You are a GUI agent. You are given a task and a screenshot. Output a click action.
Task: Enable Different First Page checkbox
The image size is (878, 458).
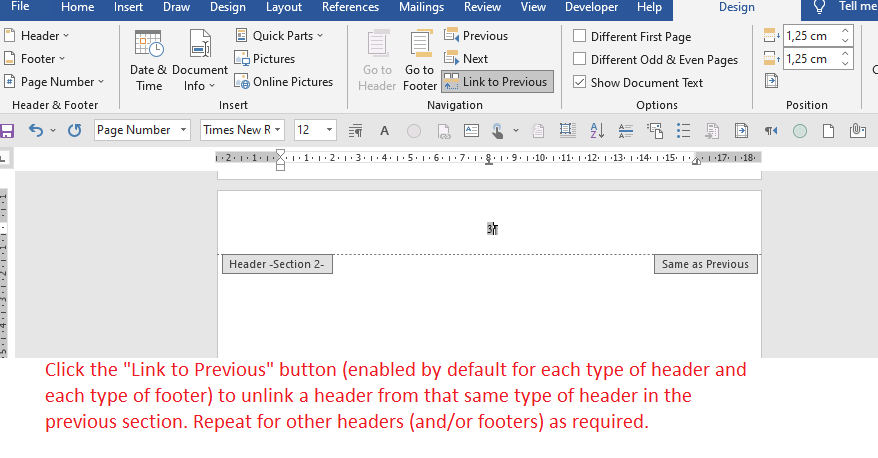(580, 36)
